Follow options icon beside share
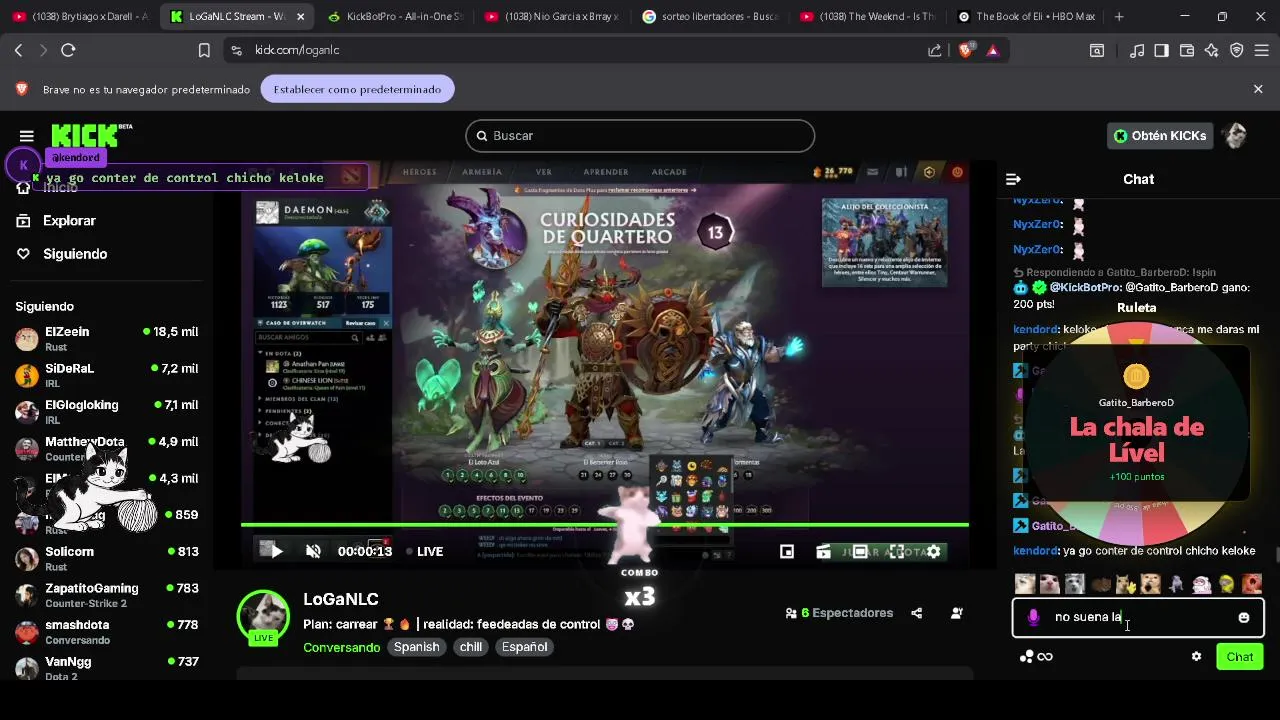The image size is (1280, 720). (957, 613)
